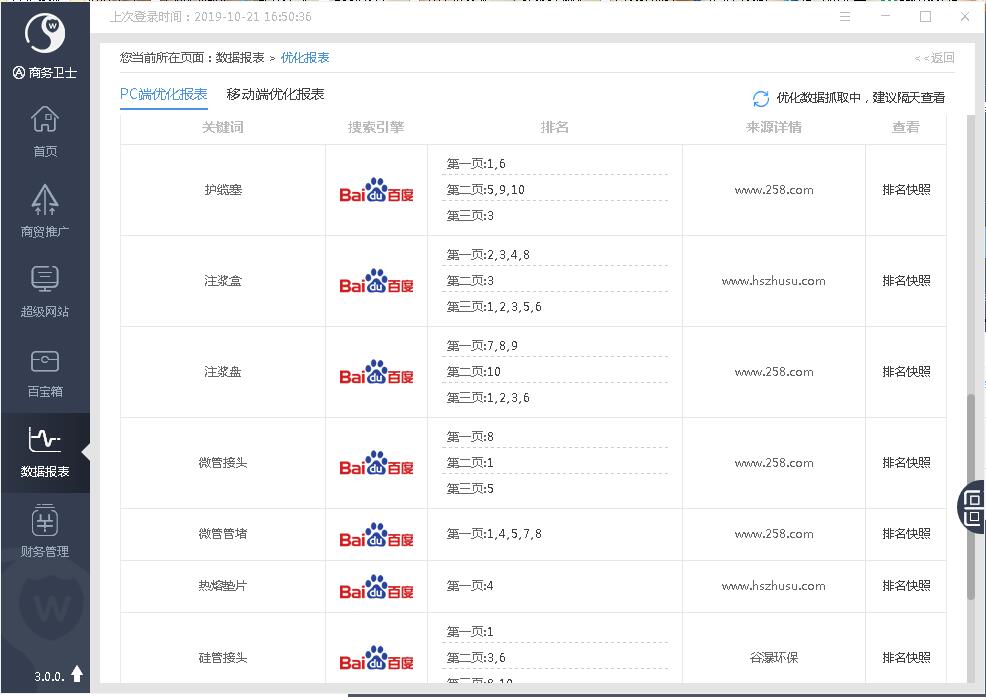Open 排名快照 for keyword 护缆塞
986x697 pixels.
906,190
